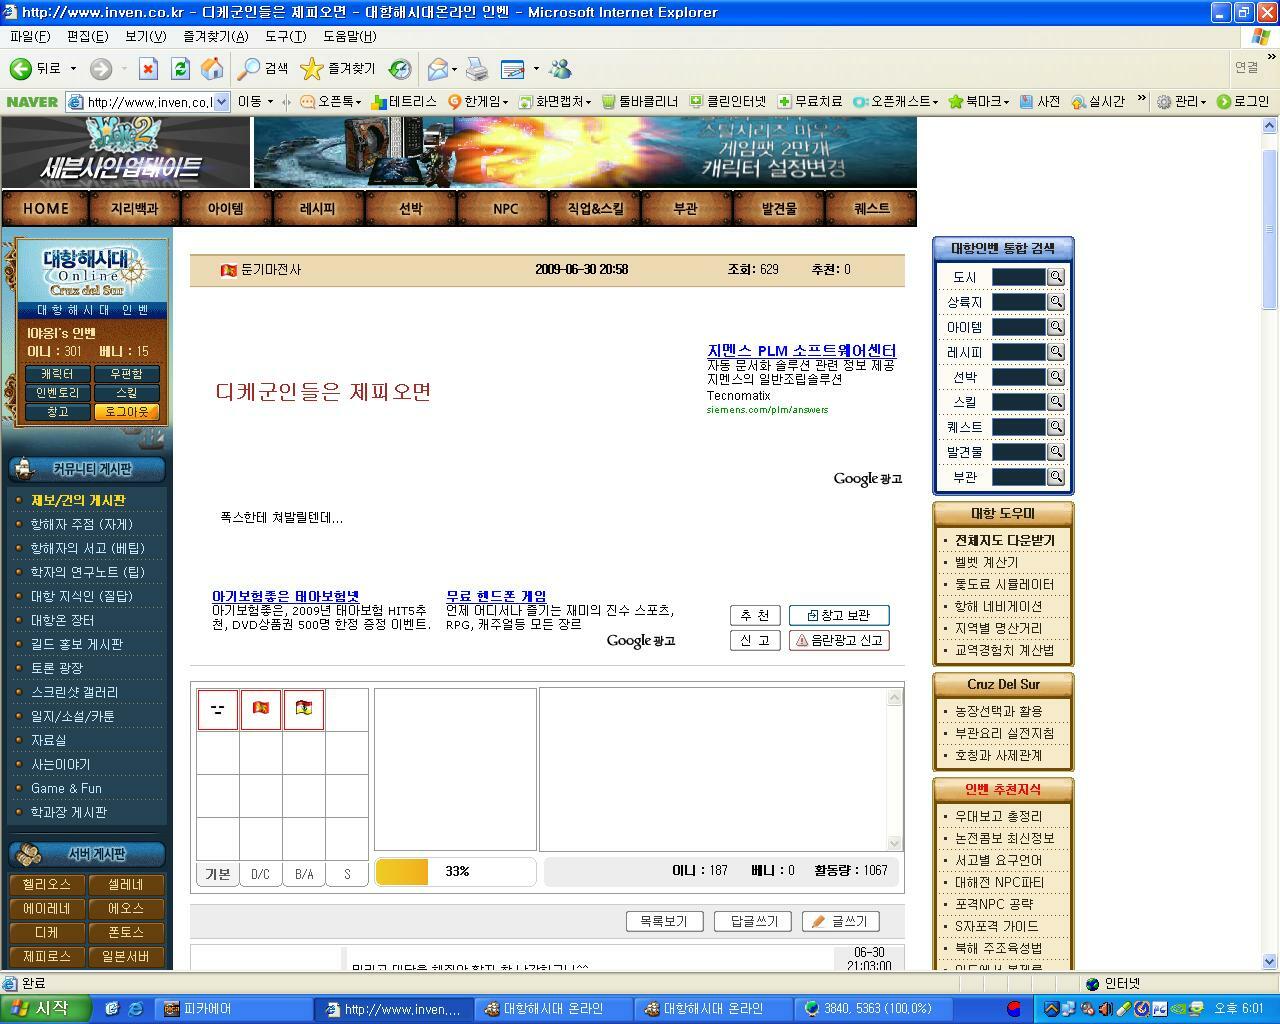Click the 글쓰기 write button
1280x1024 pixels.
tap(841, 921)
